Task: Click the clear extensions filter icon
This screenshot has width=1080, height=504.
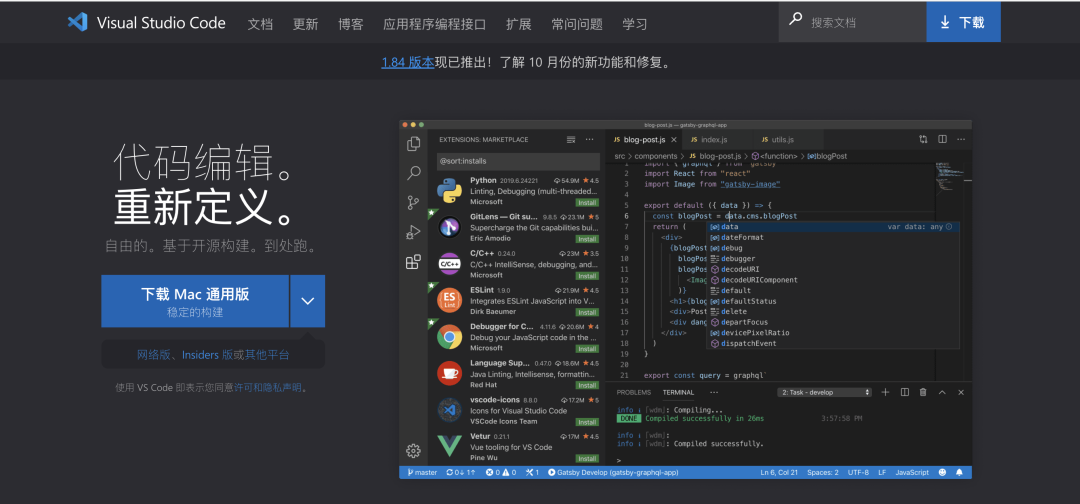Action: pos(570,140)
